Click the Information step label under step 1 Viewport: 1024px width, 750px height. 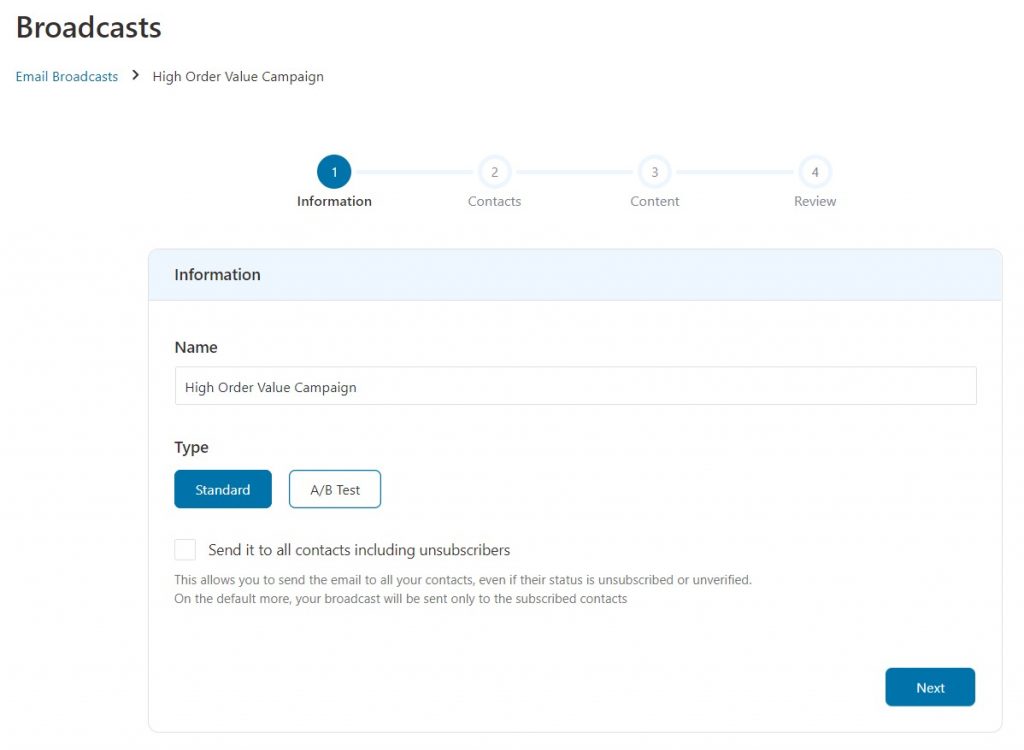(334, 201)
